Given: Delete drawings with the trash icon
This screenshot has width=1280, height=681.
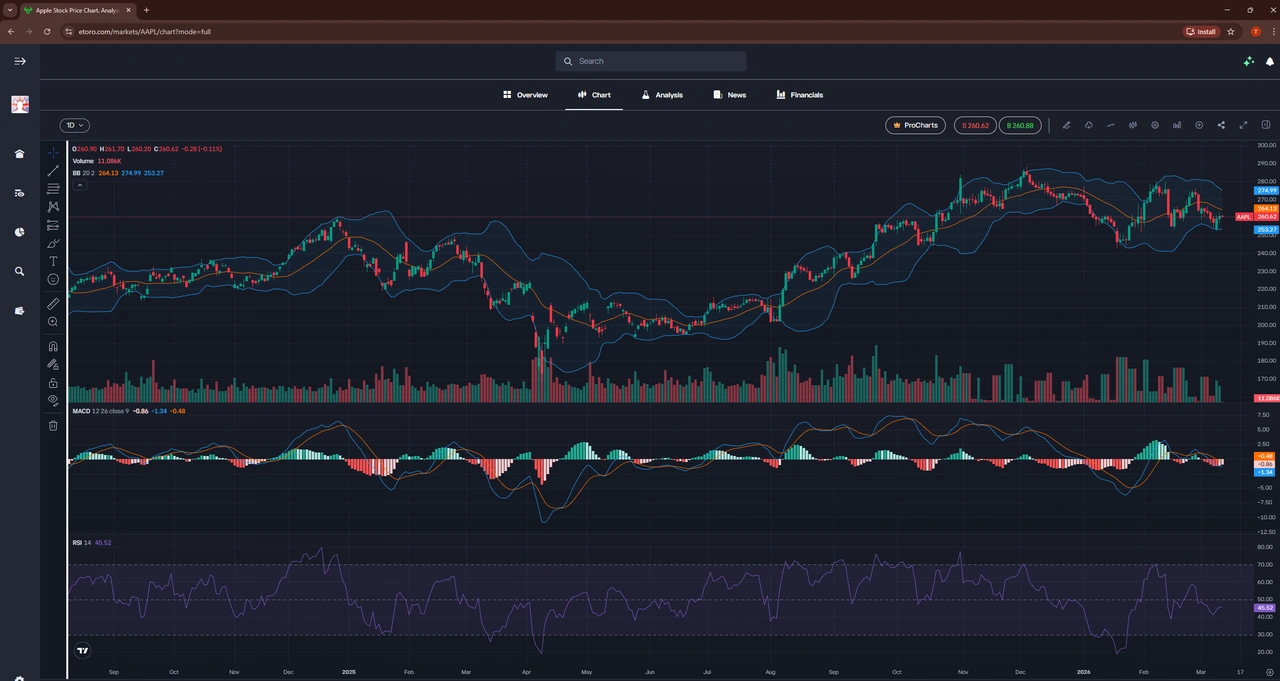Looking at the screenshot, I should click(53, 425).
